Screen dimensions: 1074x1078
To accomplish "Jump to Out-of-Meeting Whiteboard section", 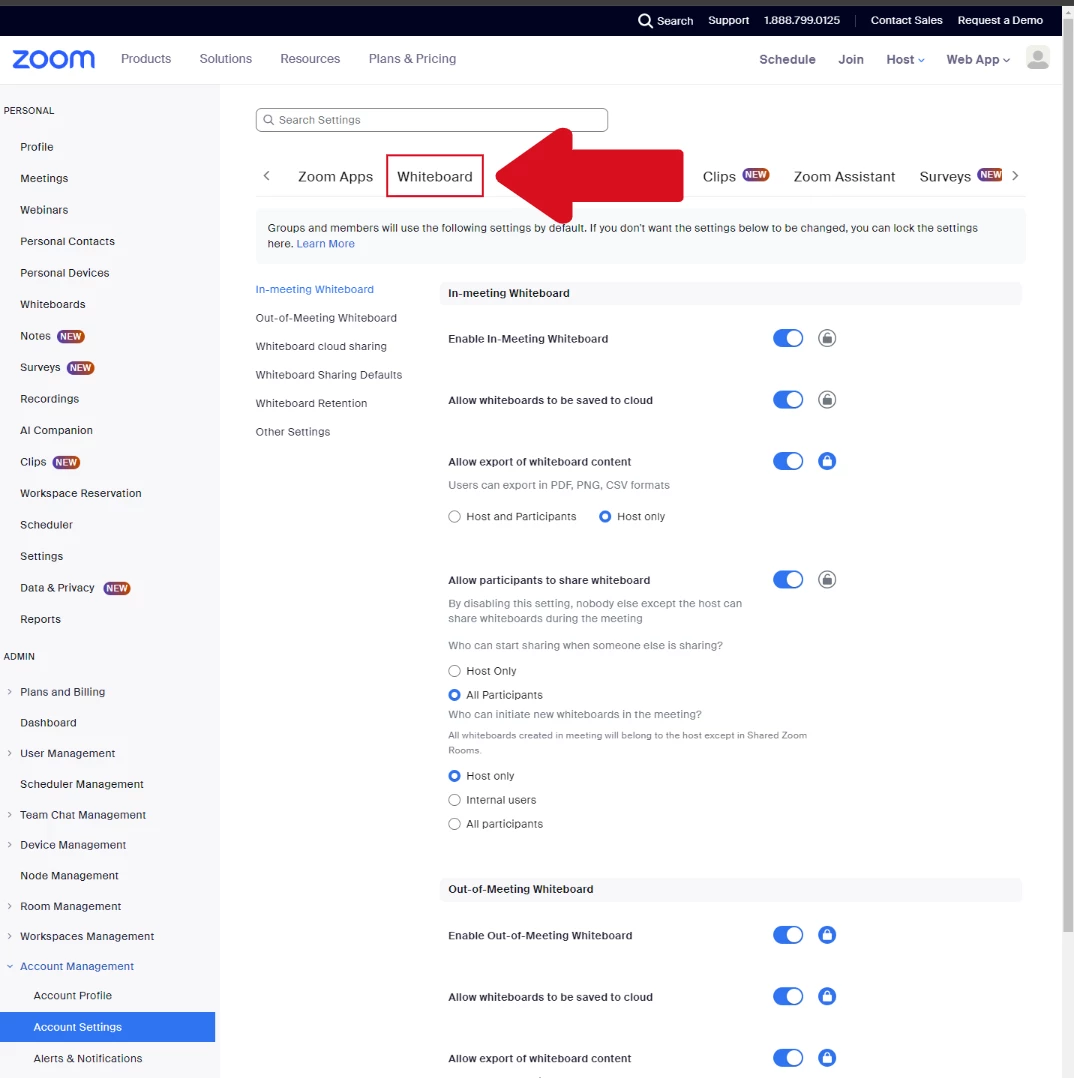I will [x=326, y=318].
